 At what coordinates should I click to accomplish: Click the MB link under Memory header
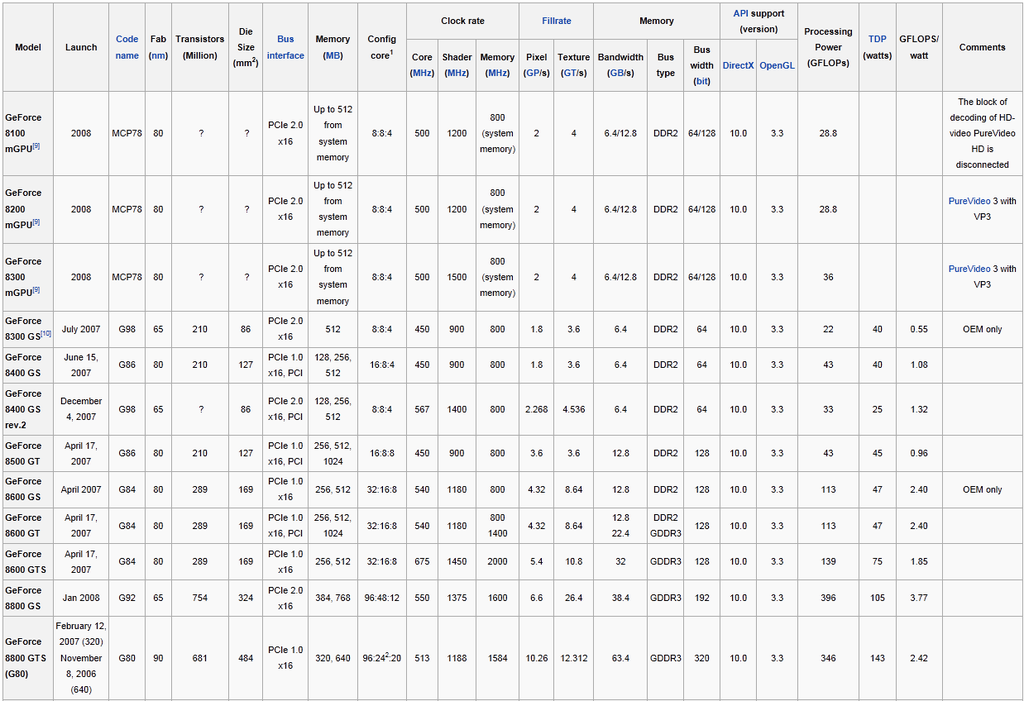332,56
